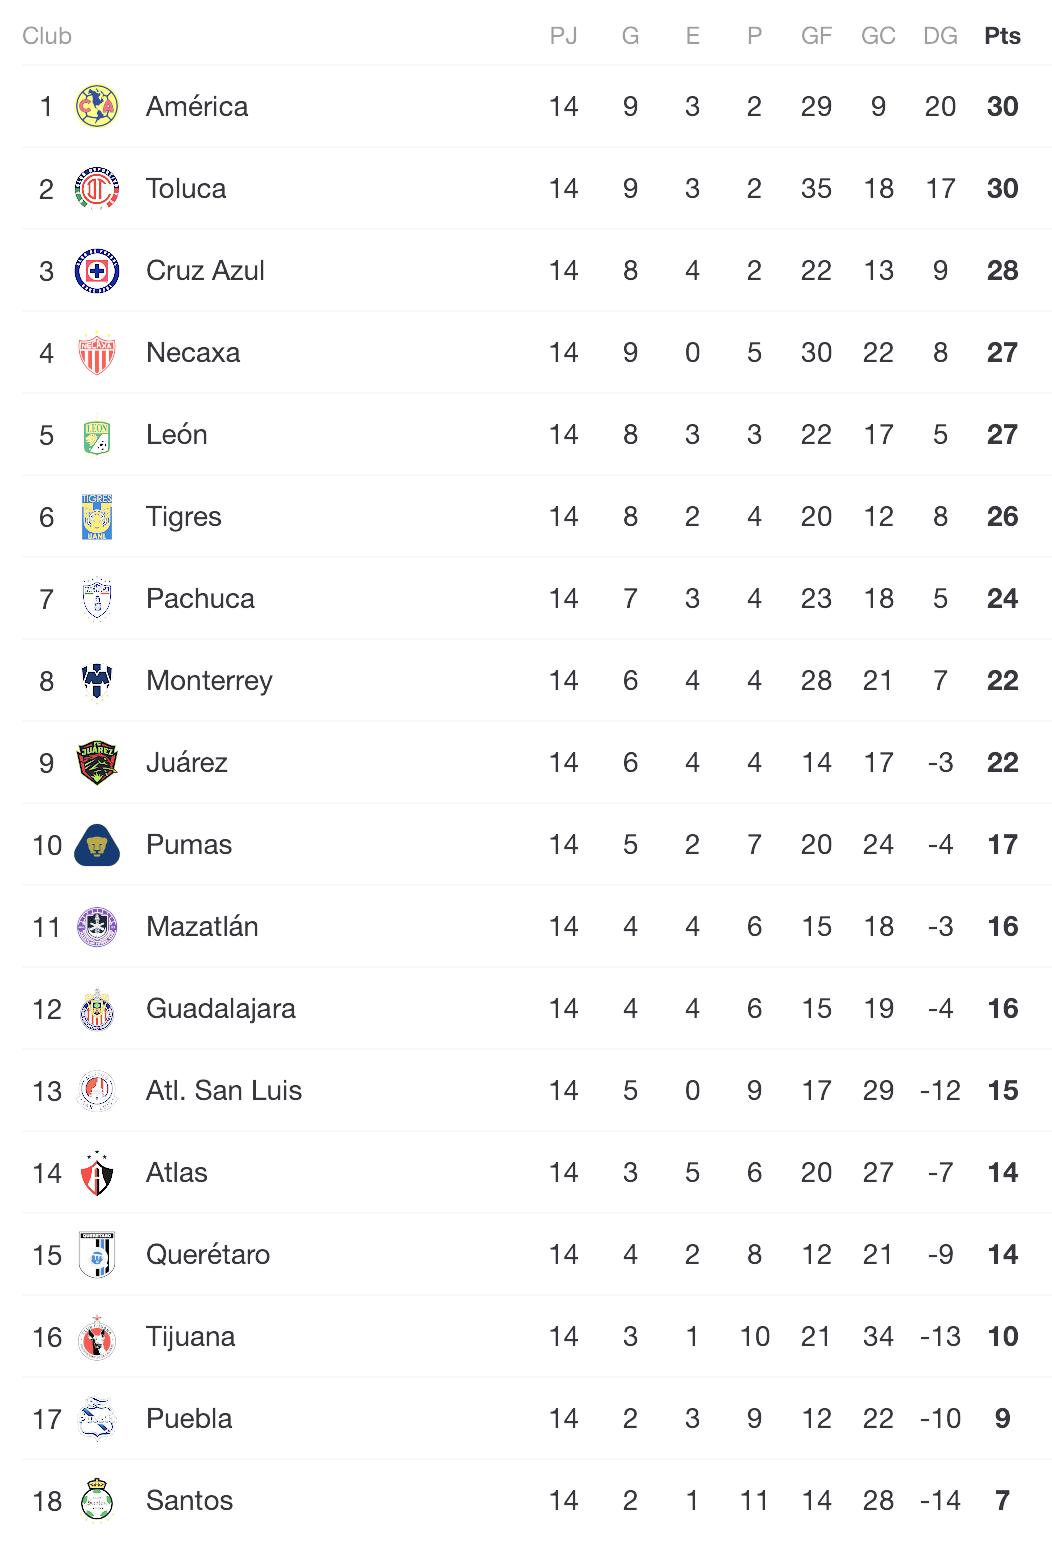Click the DG column header
Screen dimensions: 1052x1548
(940, 36)
